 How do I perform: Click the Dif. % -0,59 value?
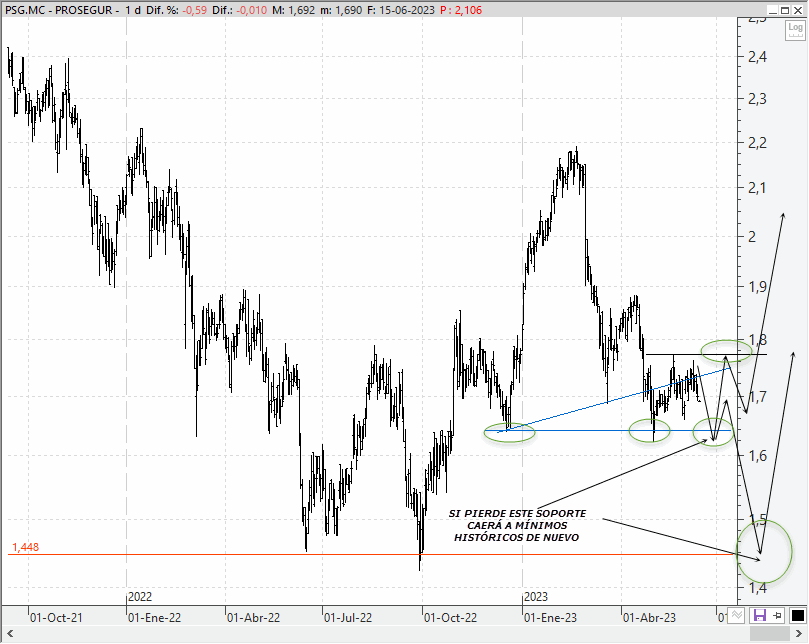point(195,10)
